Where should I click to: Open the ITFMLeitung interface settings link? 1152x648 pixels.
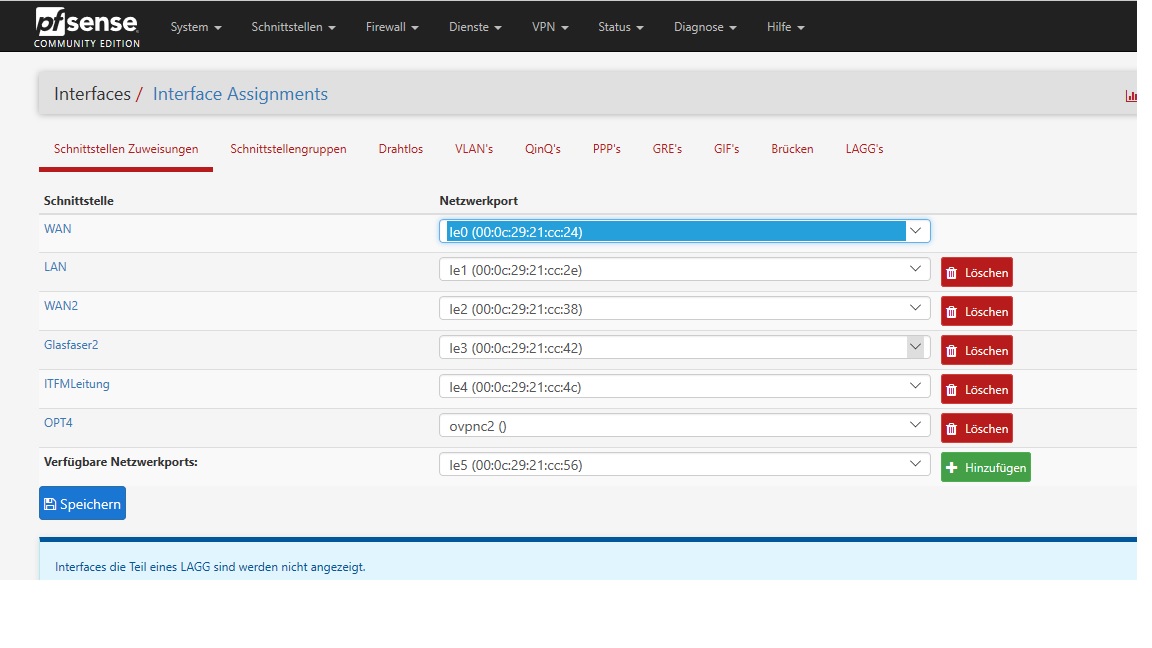pyautogui.click(x=77, y=384)
